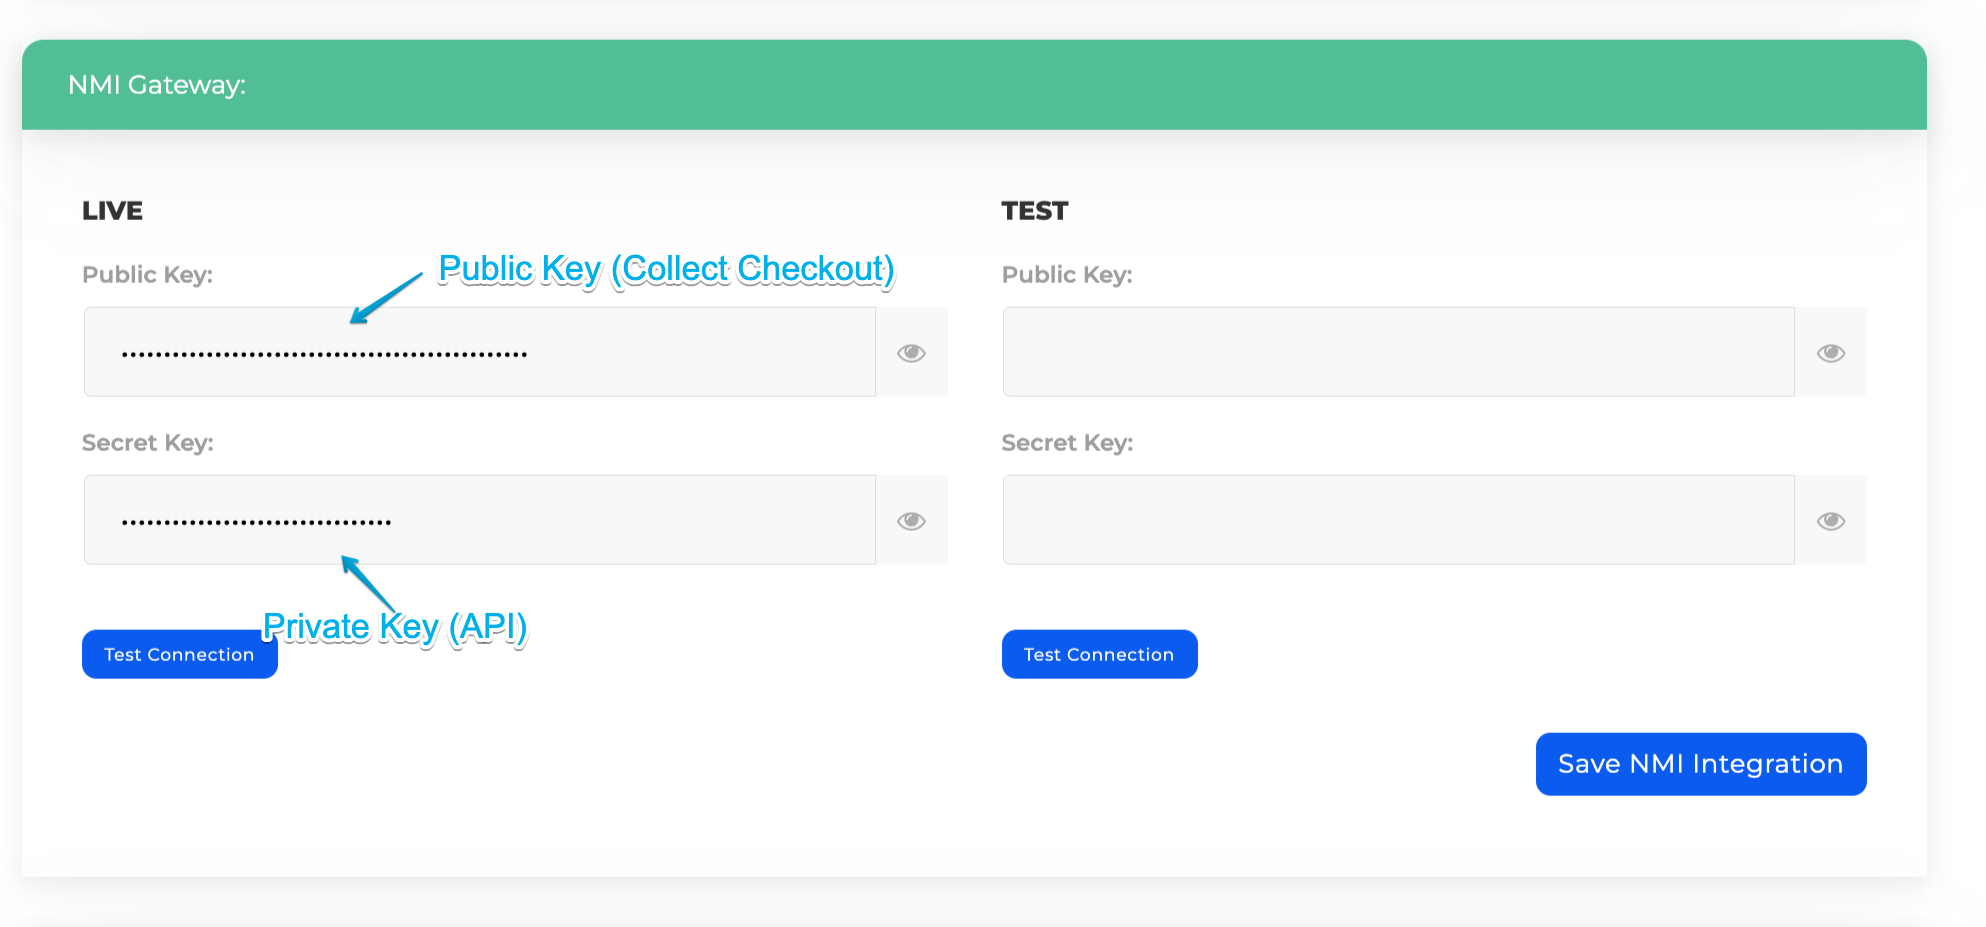Click the LIVE Public Key input field
This screenshot has height=927, width=1986.
coord(480,353)
